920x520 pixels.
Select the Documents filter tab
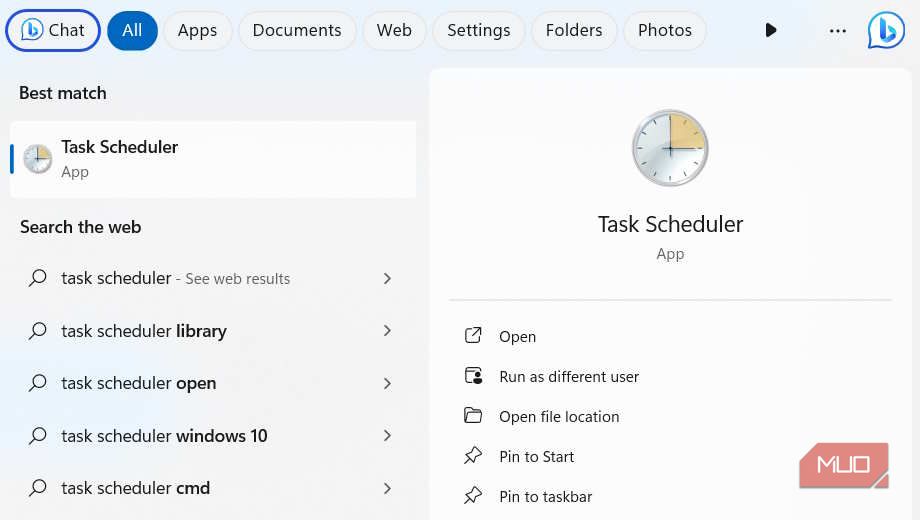297,30
